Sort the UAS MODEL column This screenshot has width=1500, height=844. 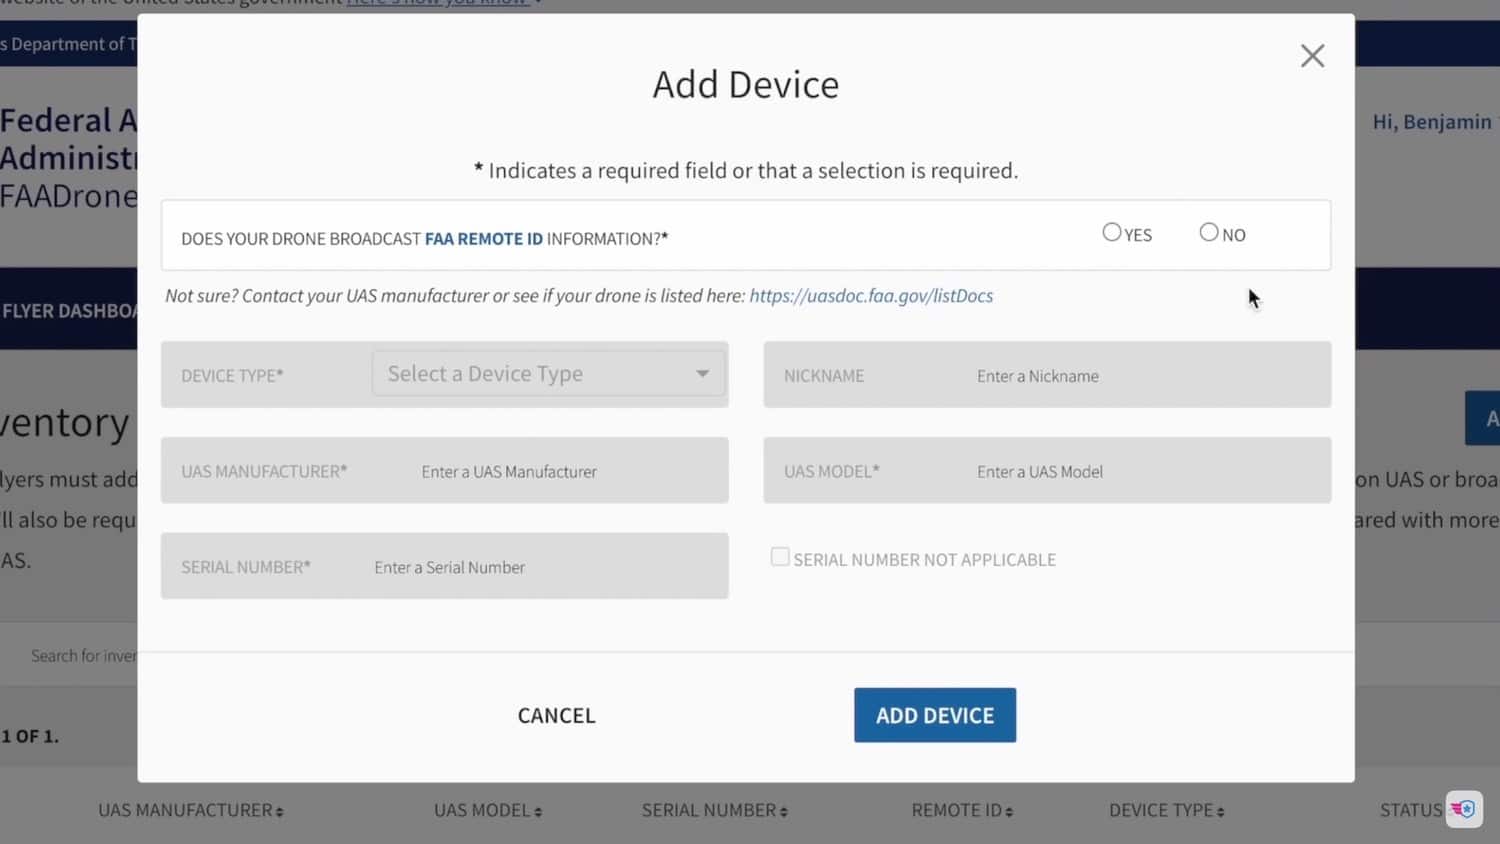[x=487, y=810]
